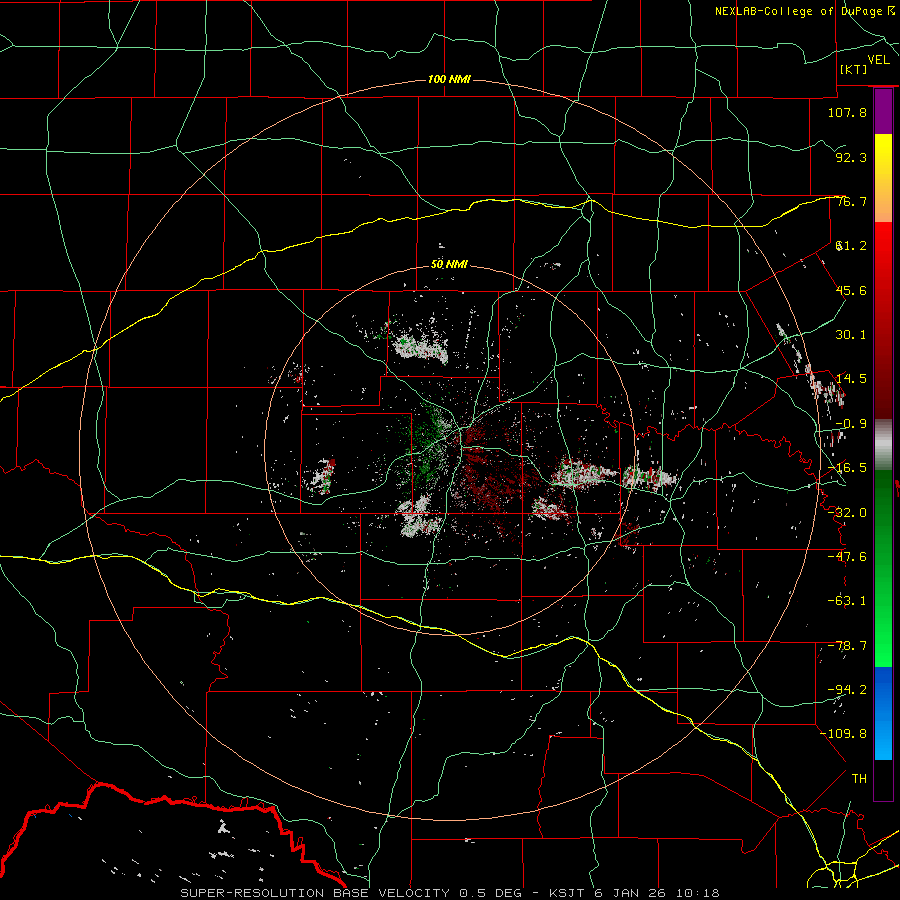
Task: Select the -47.6 value on velocity scale
Action: point(847,557)
